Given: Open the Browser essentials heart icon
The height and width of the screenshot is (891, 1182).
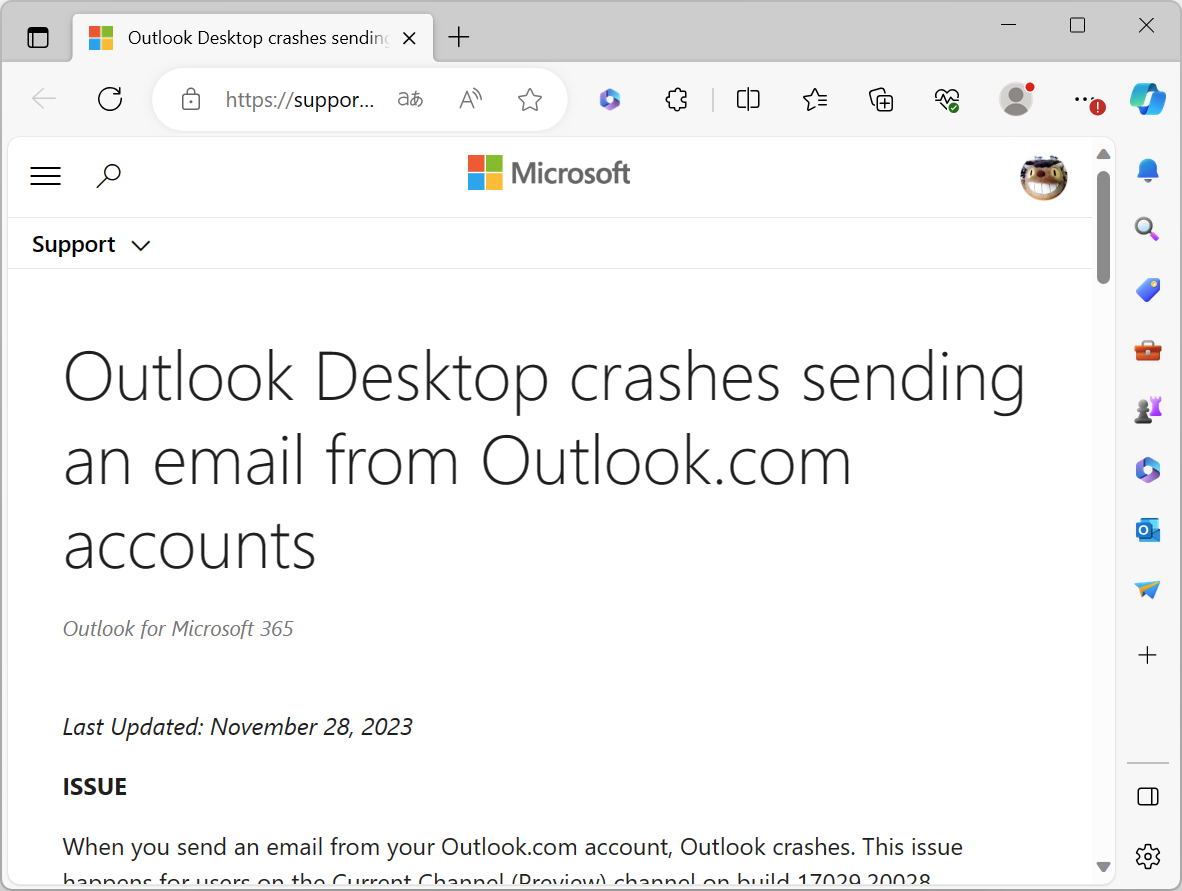Looking at the screenshot, I should click(946, 99).
